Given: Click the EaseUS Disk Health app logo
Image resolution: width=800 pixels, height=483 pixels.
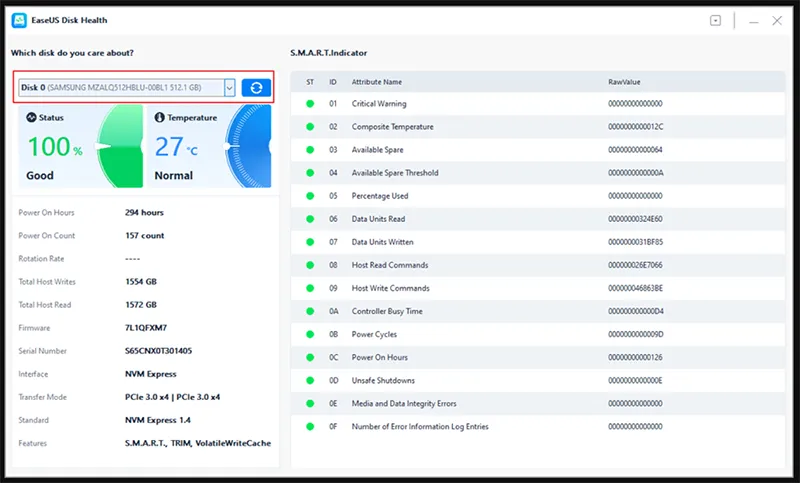Looking at the screenshot, I should click(19, 20).
